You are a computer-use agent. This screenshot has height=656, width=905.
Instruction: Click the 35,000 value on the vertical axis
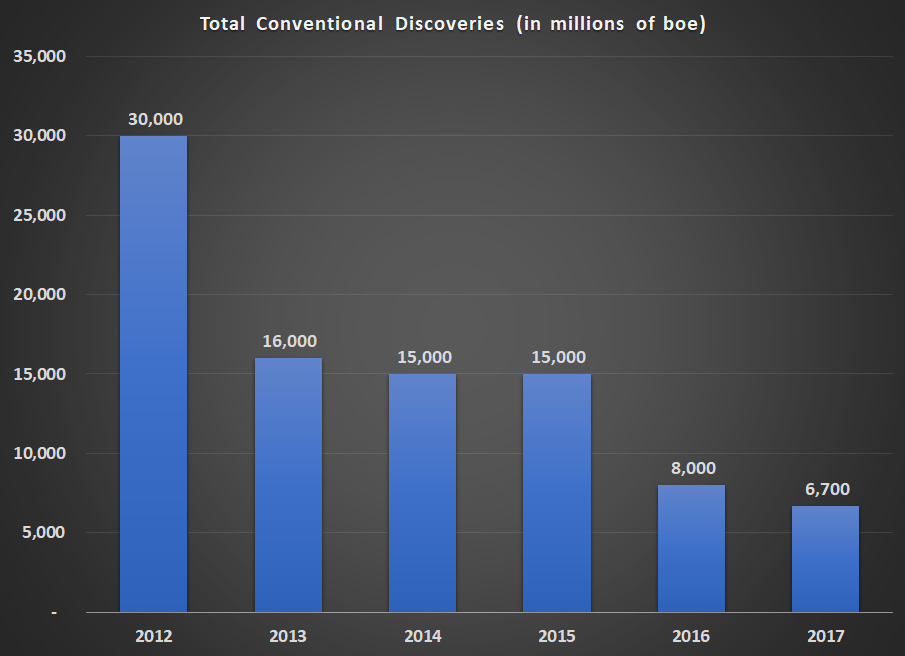[x=41, y=56]
